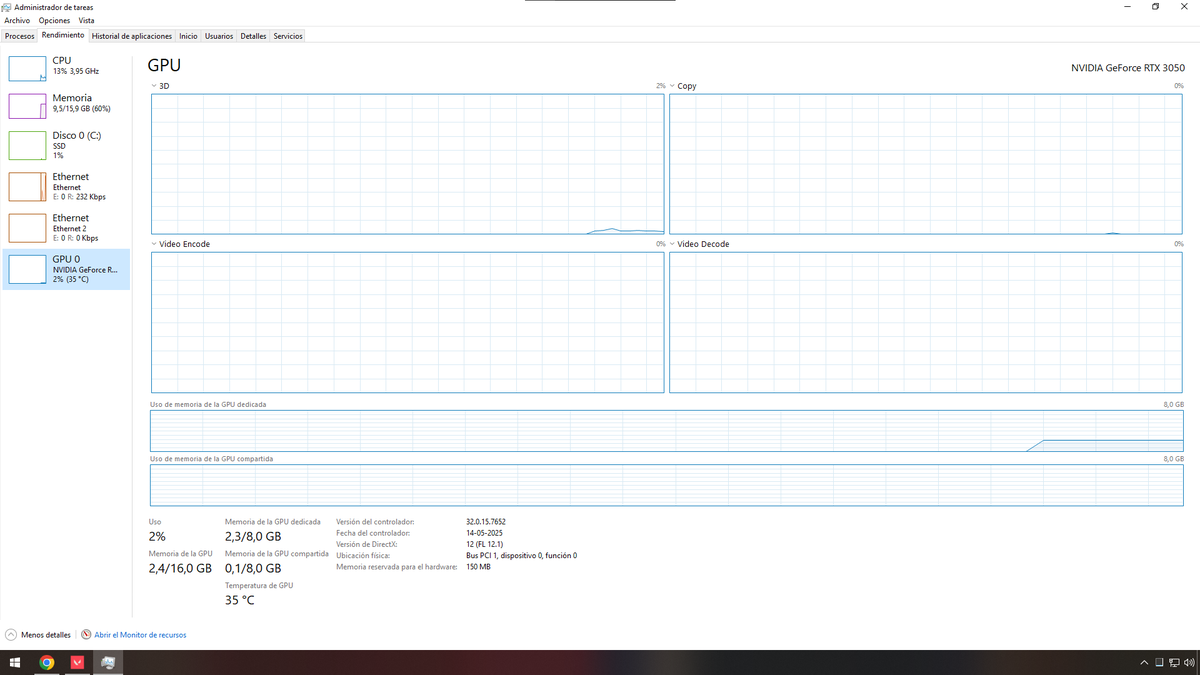1200x675 pixels.
Task: Open the Windows Start menu
Action: click(15, 662)
